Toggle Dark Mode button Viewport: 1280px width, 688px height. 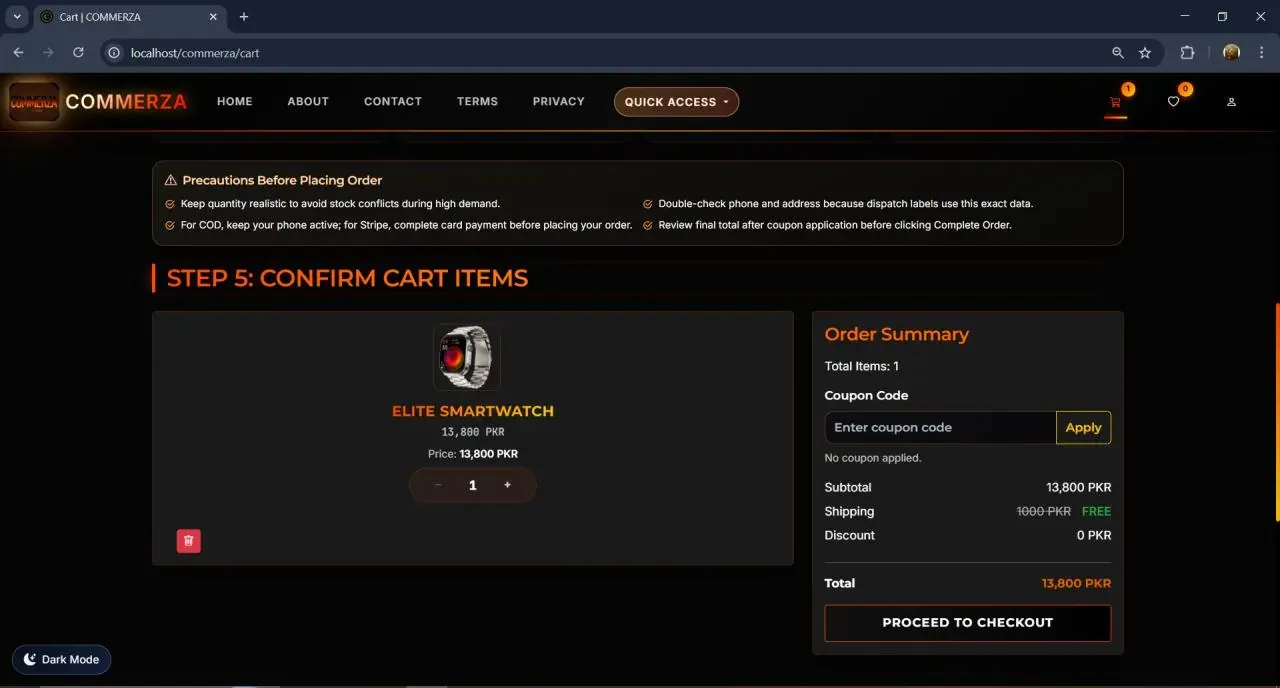tap(62, 660)
